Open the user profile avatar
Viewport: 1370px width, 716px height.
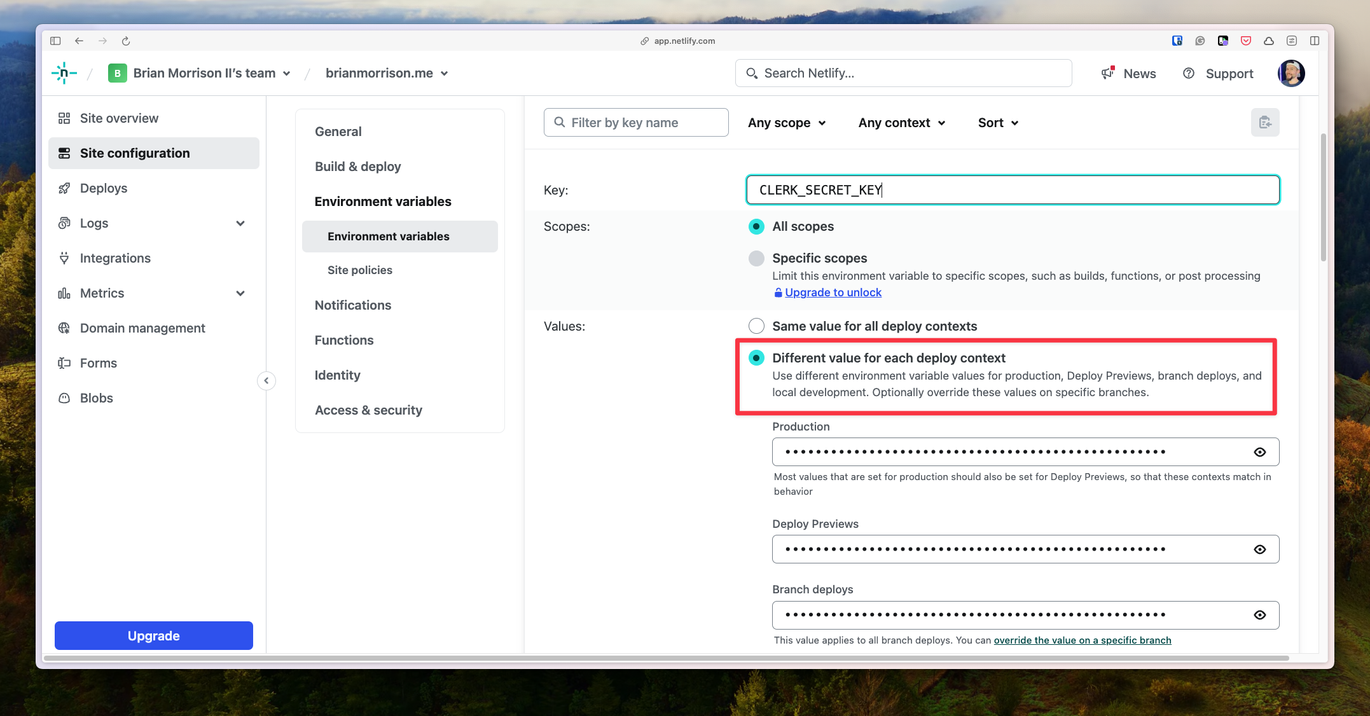(x=1291, y=73)
